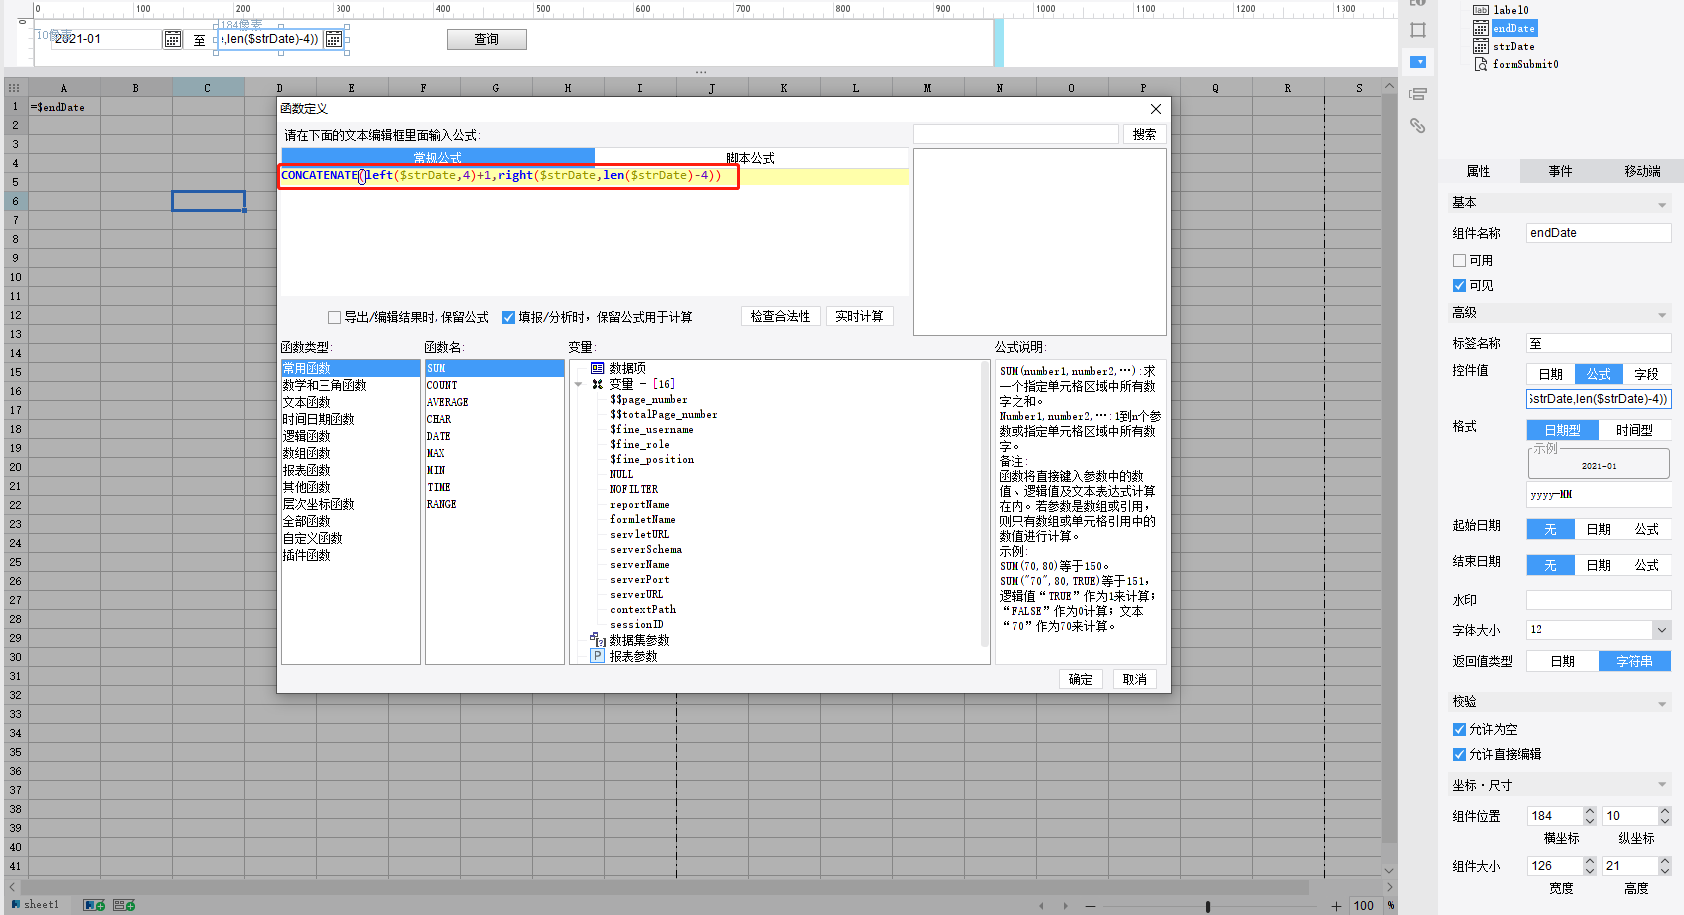Click the label0 widget icon
Viewport: 1684px width, 915px height.
[x=1480, y=10]
